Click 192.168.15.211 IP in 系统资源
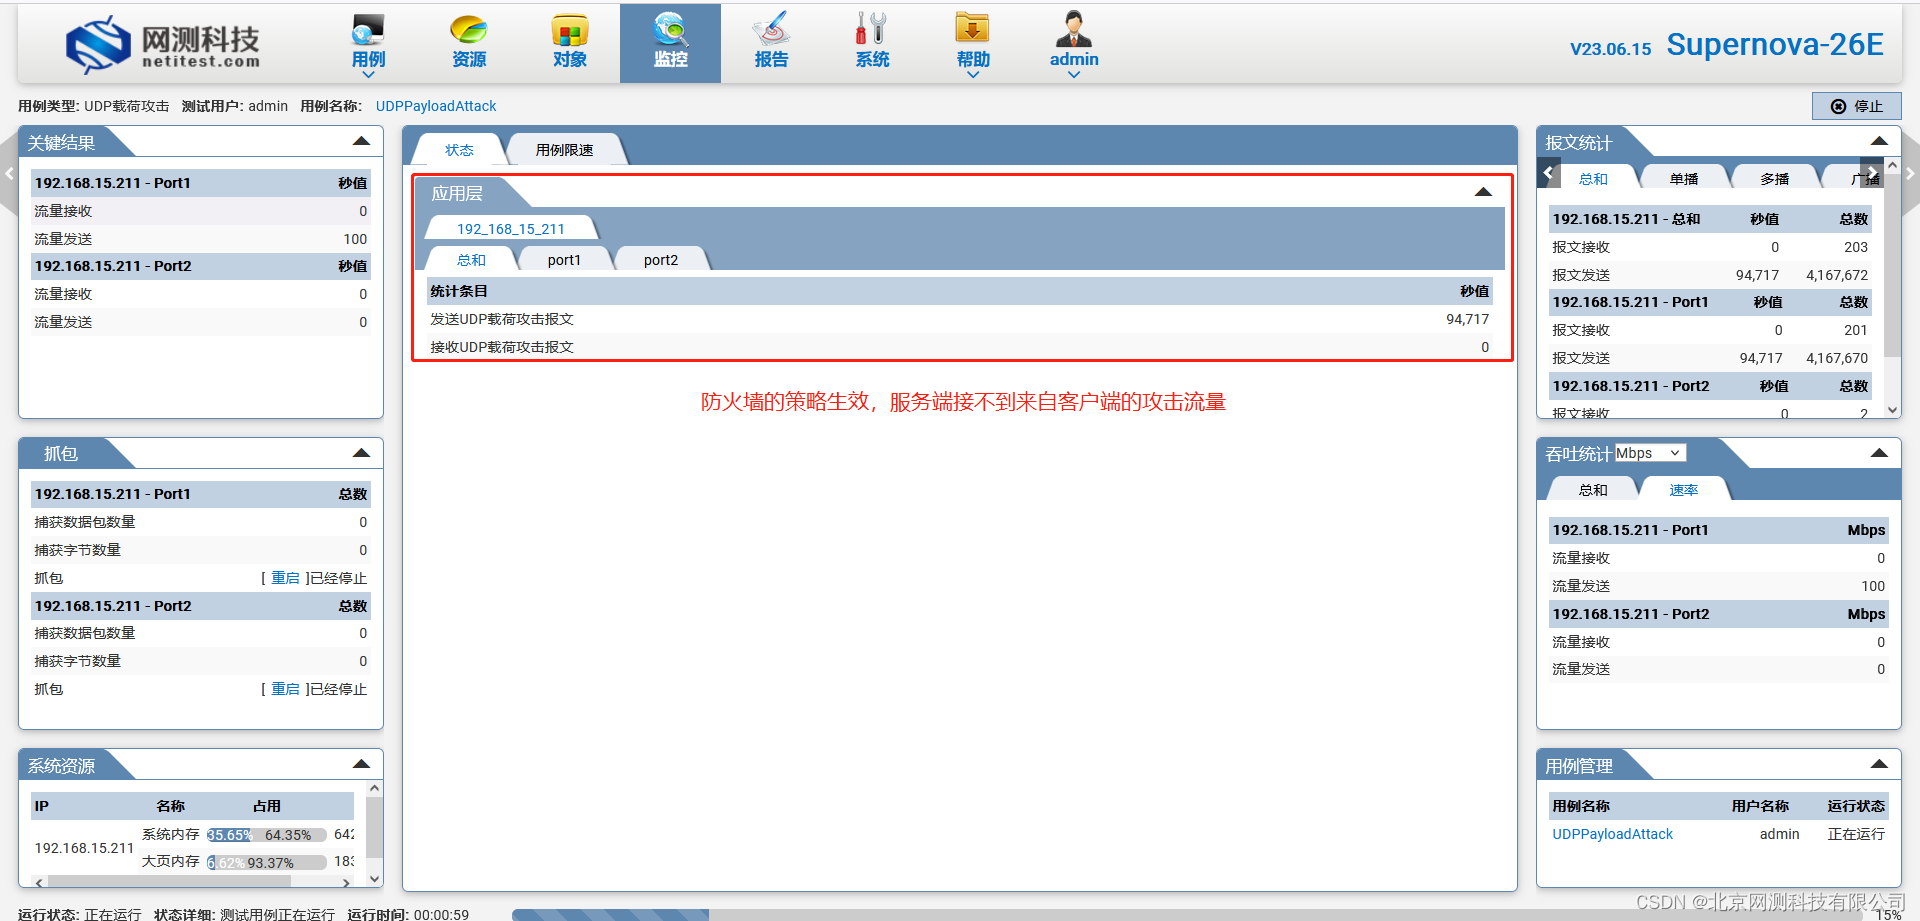Image resolution: width=1920 pixels, height=921 pixels. [84, 848]
